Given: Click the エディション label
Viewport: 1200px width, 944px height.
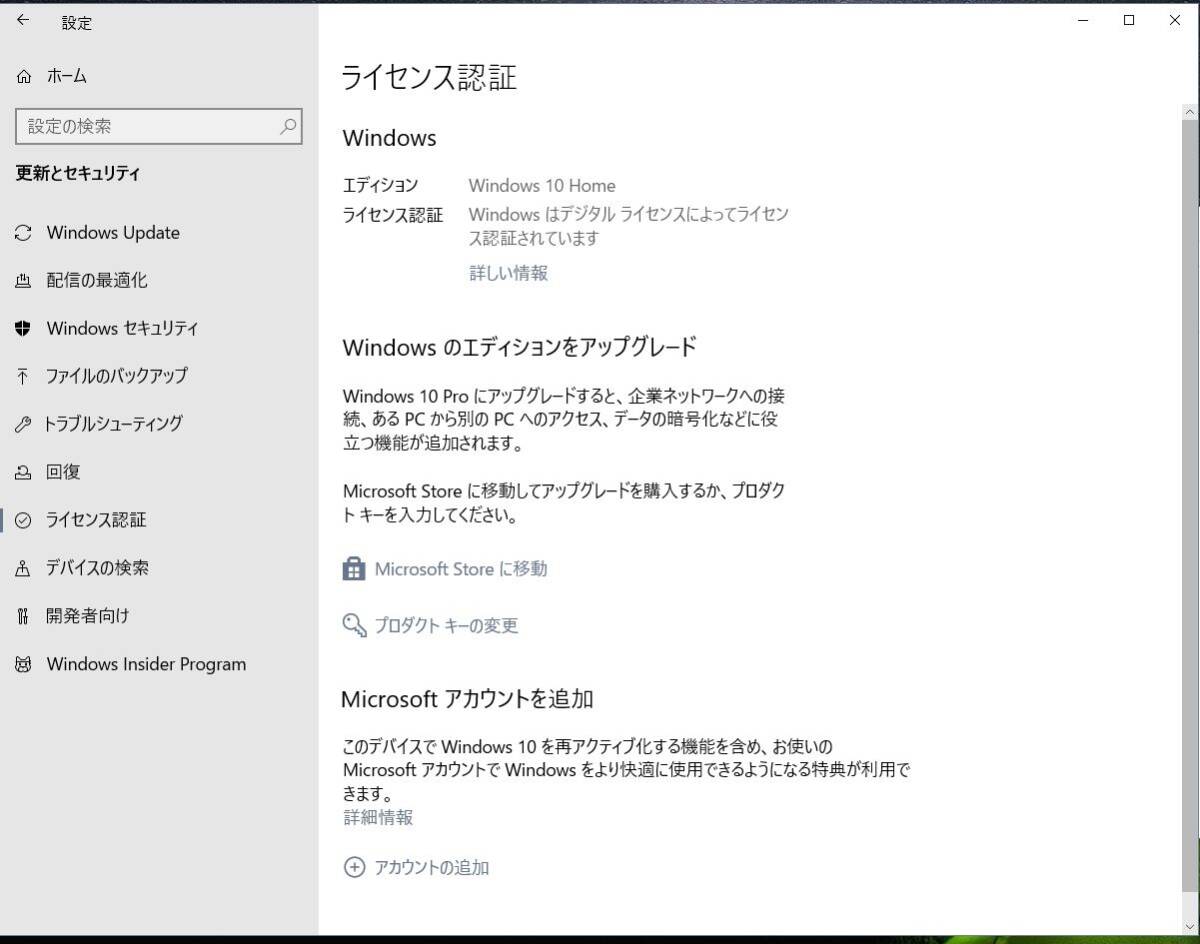Looking at the screenshot, I should tap(380, 185).
